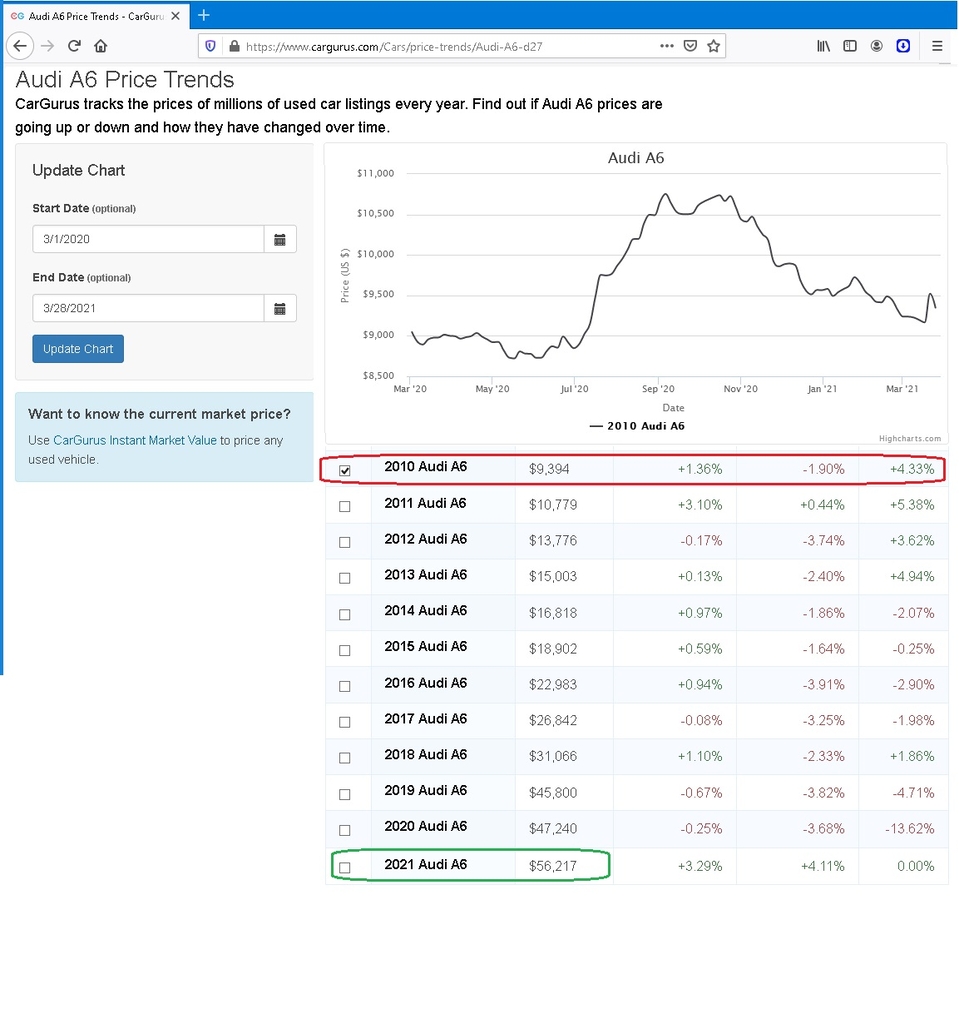Open the browser home page

(101, 46)
